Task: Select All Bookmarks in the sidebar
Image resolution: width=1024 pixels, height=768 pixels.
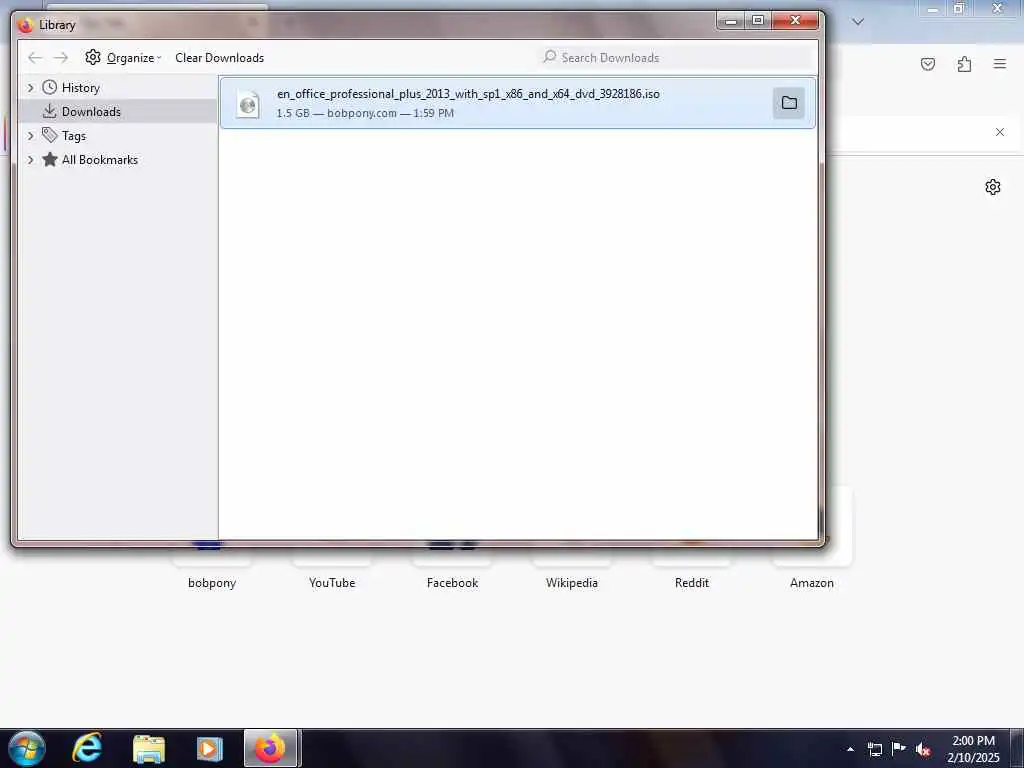Action: point(100,160)
